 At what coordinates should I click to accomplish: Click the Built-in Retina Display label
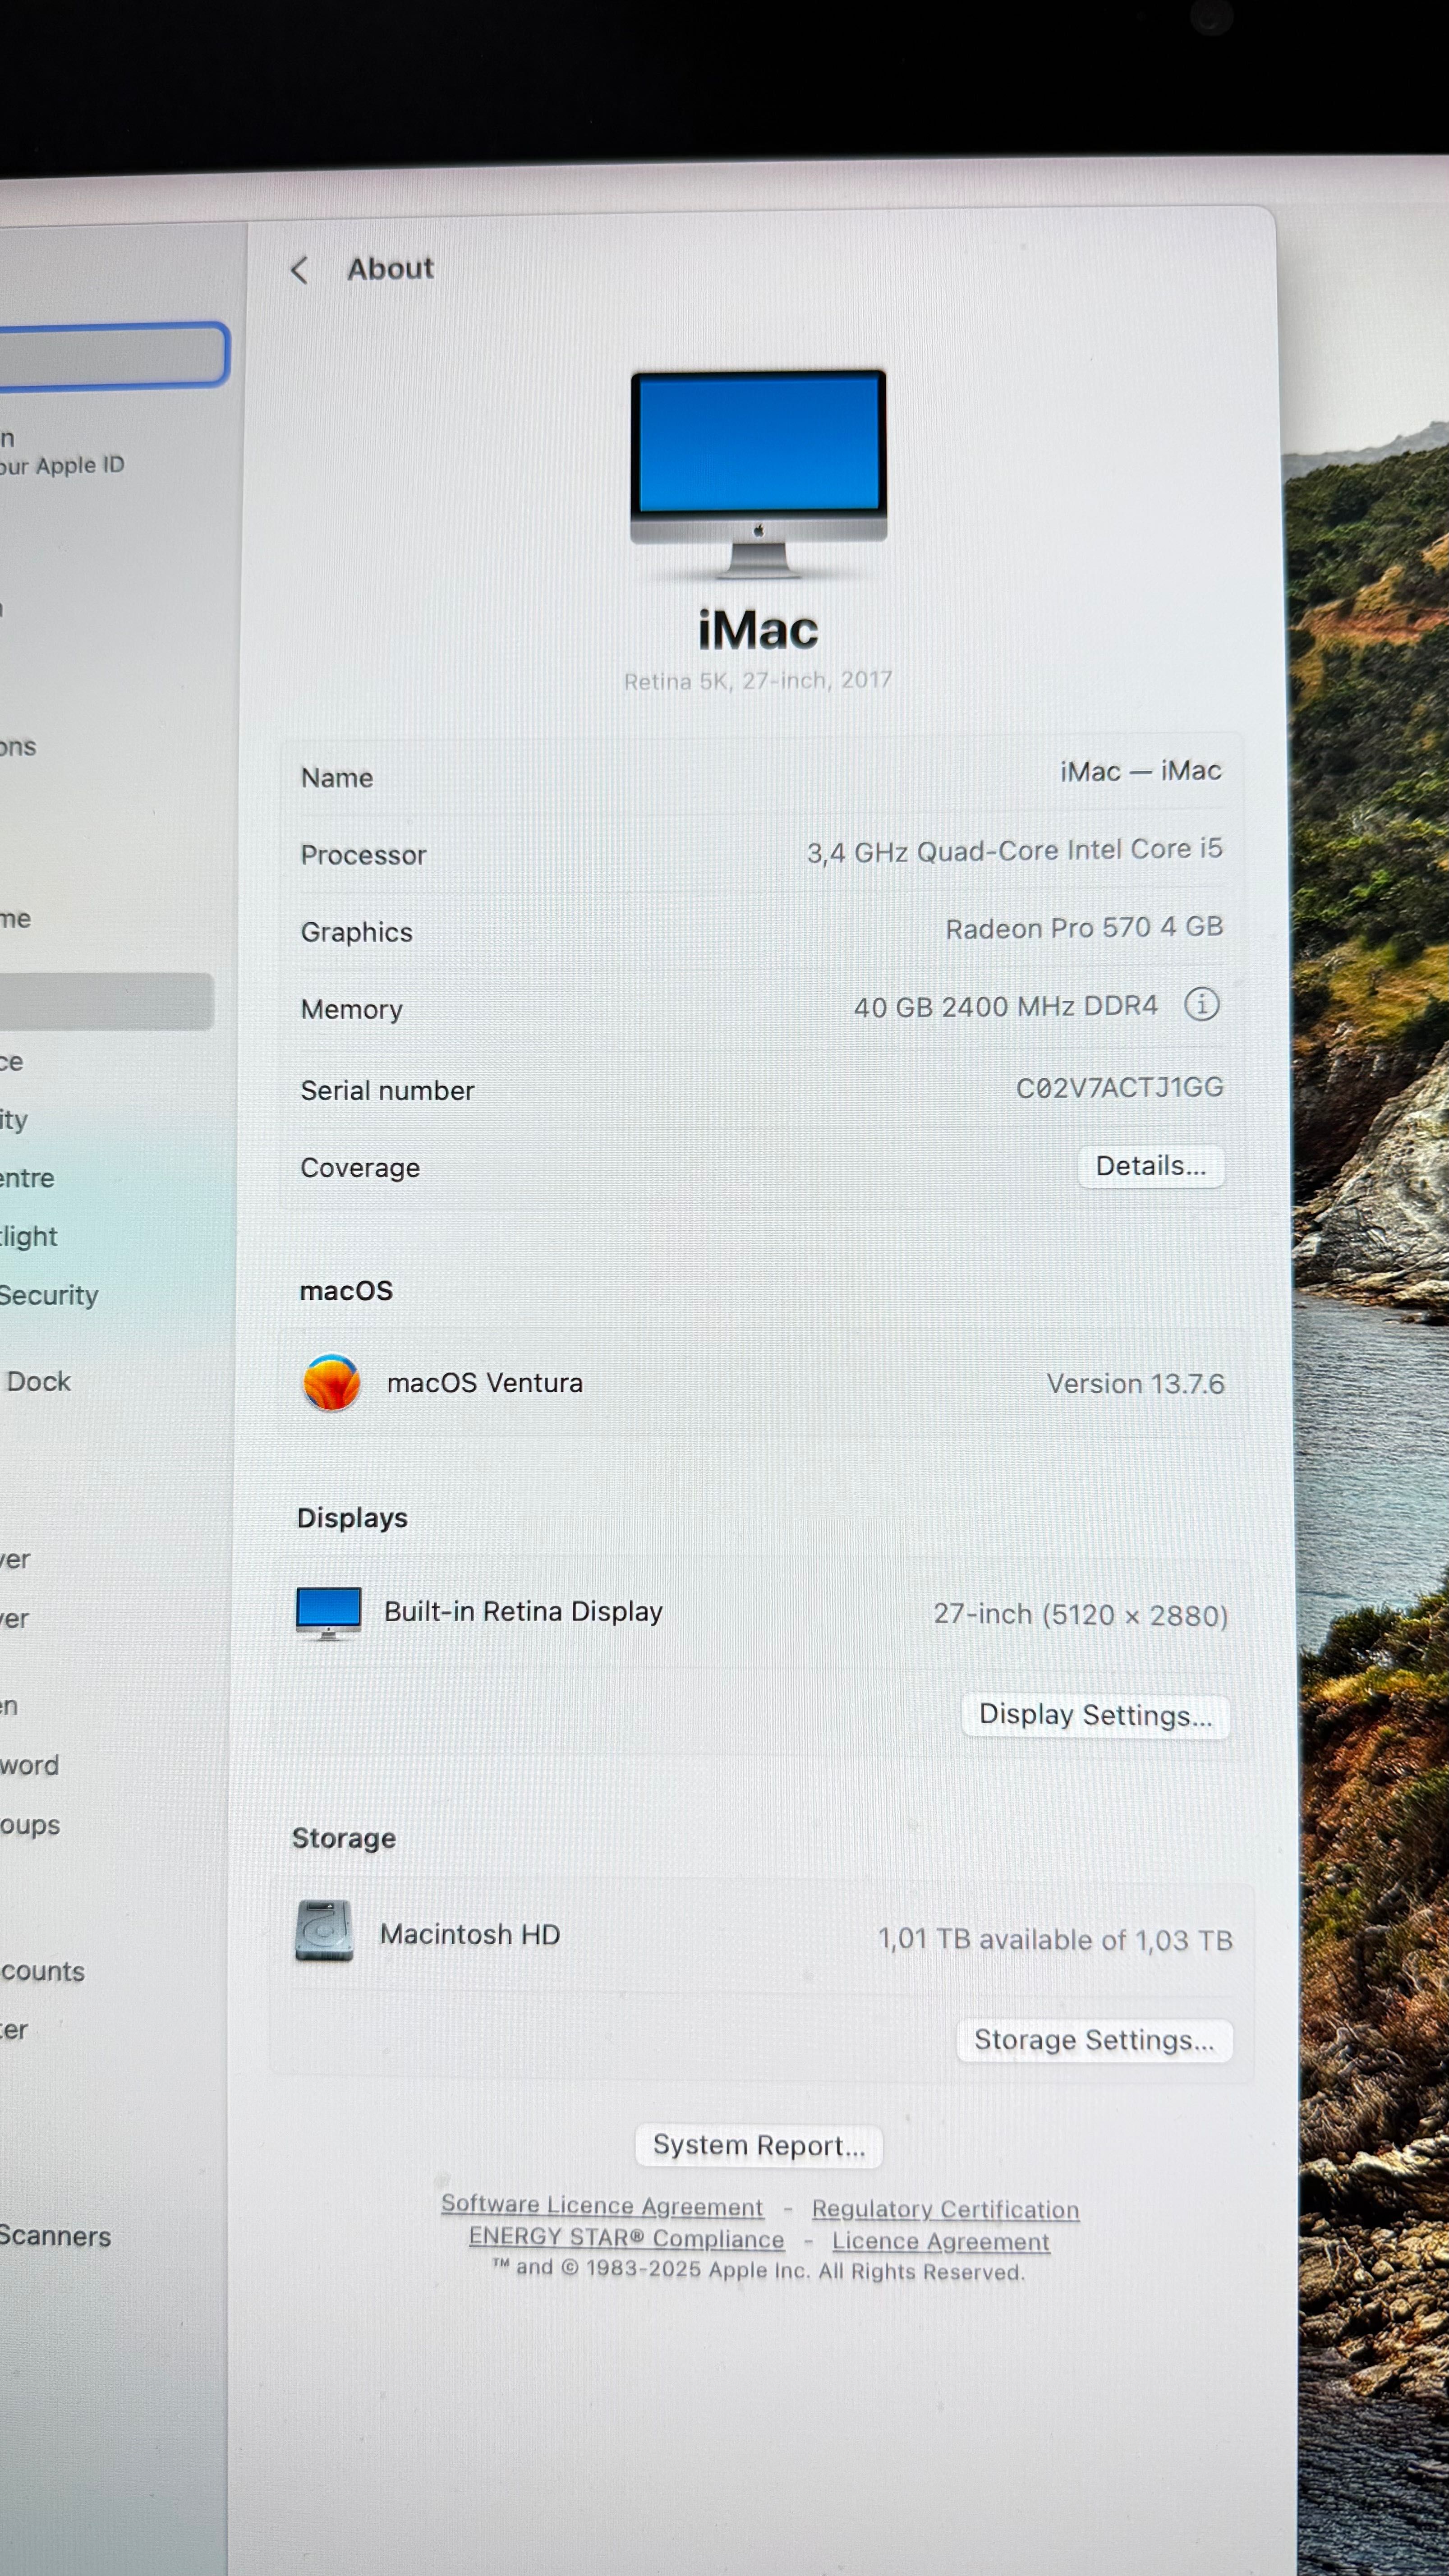click(524, 1612)
